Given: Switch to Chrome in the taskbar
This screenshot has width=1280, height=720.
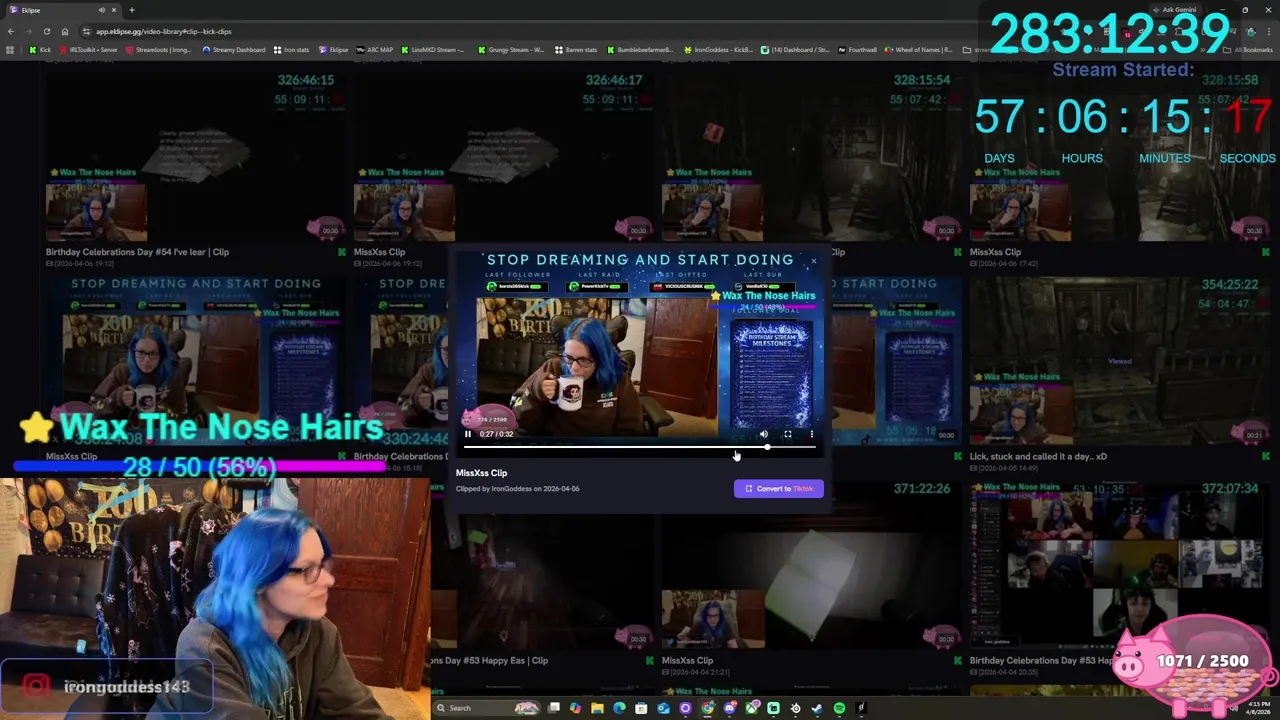Looking at the screenshot, I should (x=708, y=708).
